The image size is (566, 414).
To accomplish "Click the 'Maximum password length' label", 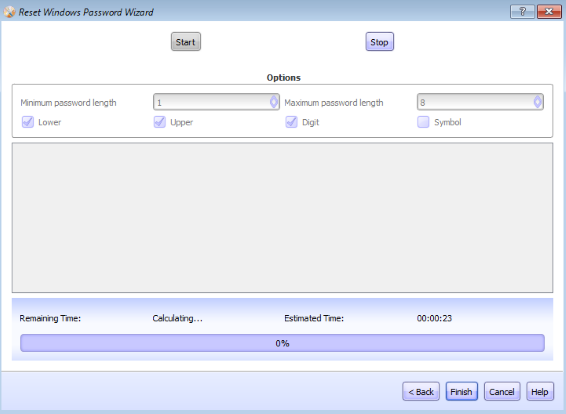I will point(334,103).
